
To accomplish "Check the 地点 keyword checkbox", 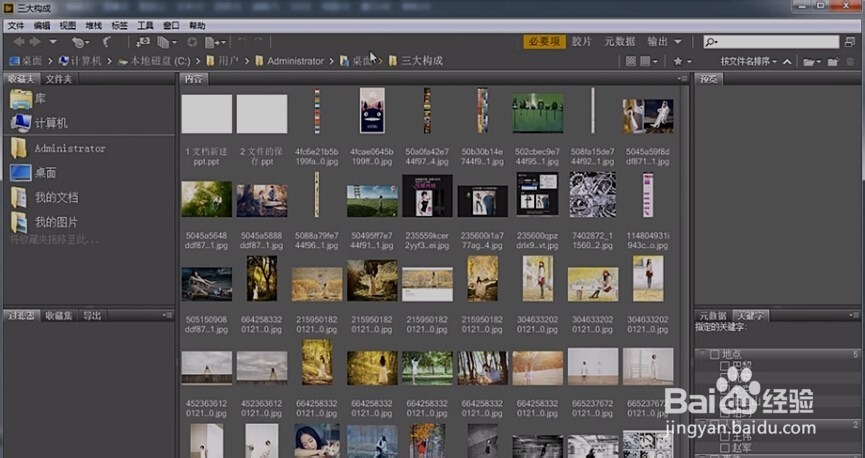I will point(715,354).
